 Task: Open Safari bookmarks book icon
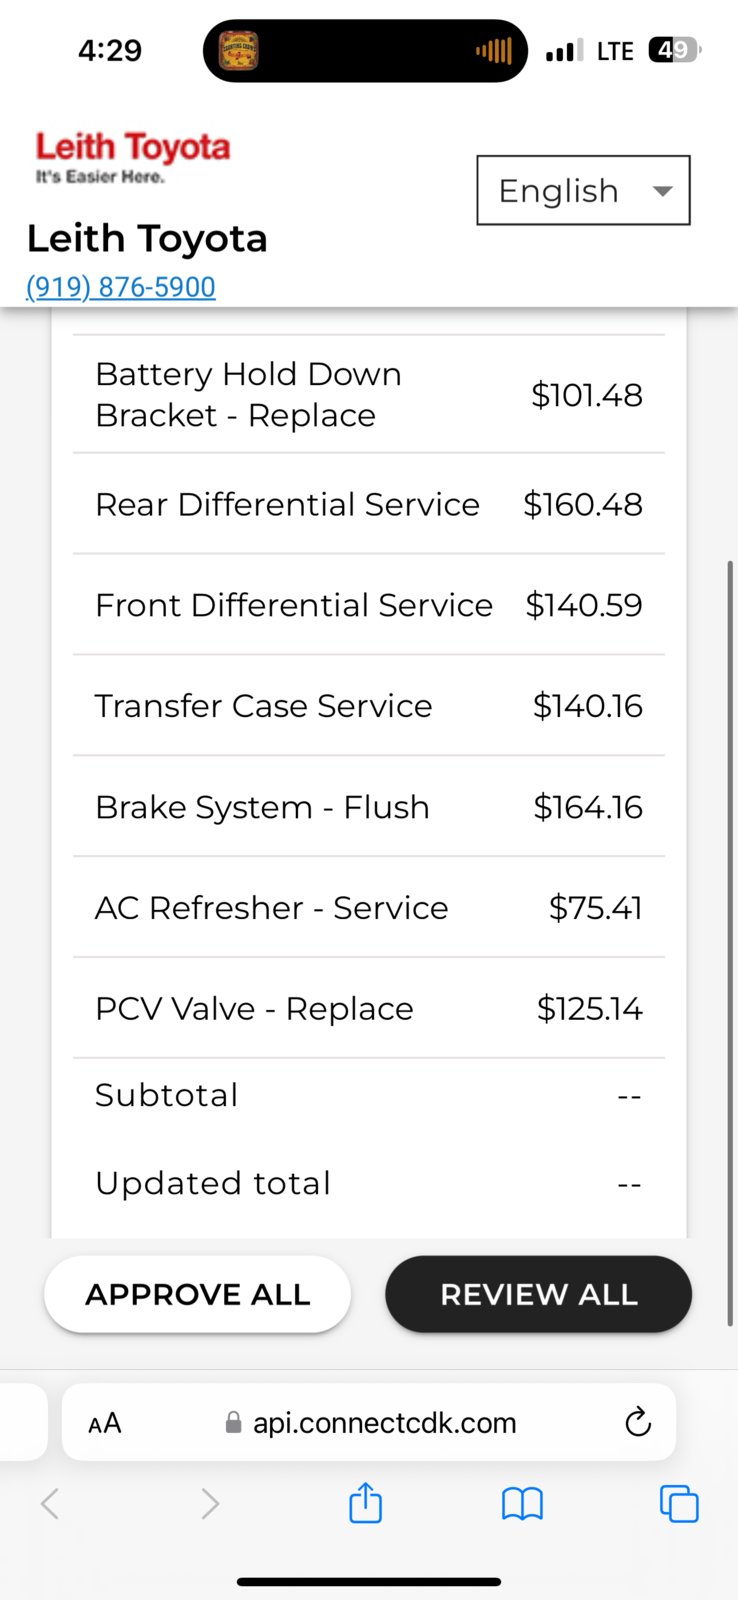coord(522,1504)
